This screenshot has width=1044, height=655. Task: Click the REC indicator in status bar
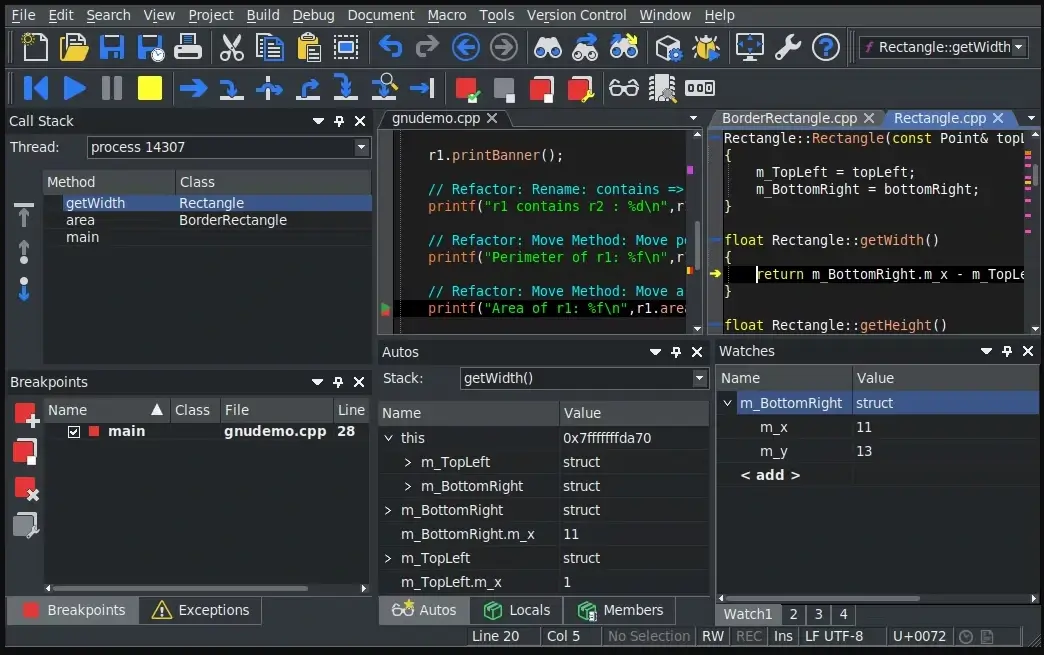click(x=748, y=636)
